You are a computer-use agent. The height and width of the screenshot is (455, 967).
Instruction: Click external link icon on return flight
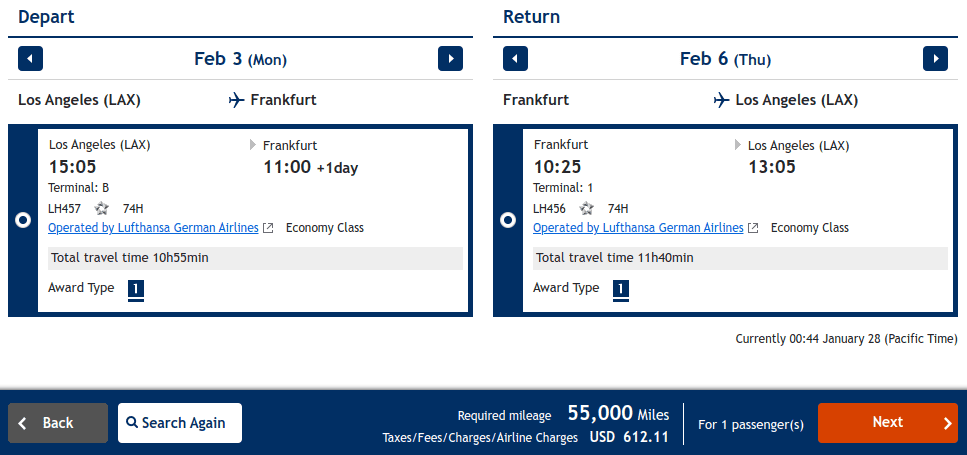[x=753, y=228]
